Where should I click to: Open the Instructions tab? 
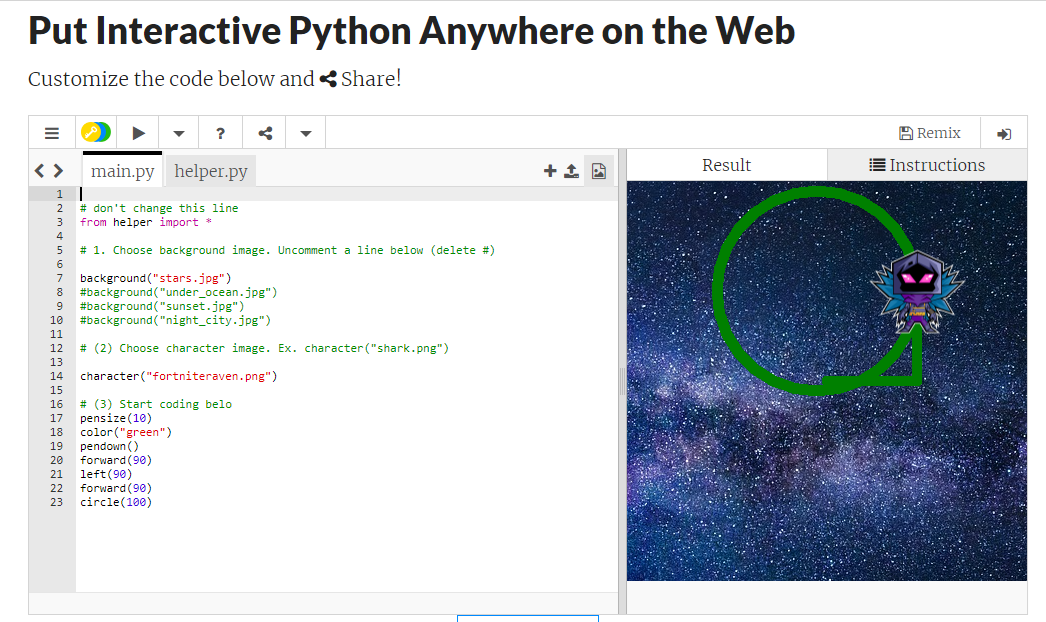pyautogui.click(x=927, y=165)
